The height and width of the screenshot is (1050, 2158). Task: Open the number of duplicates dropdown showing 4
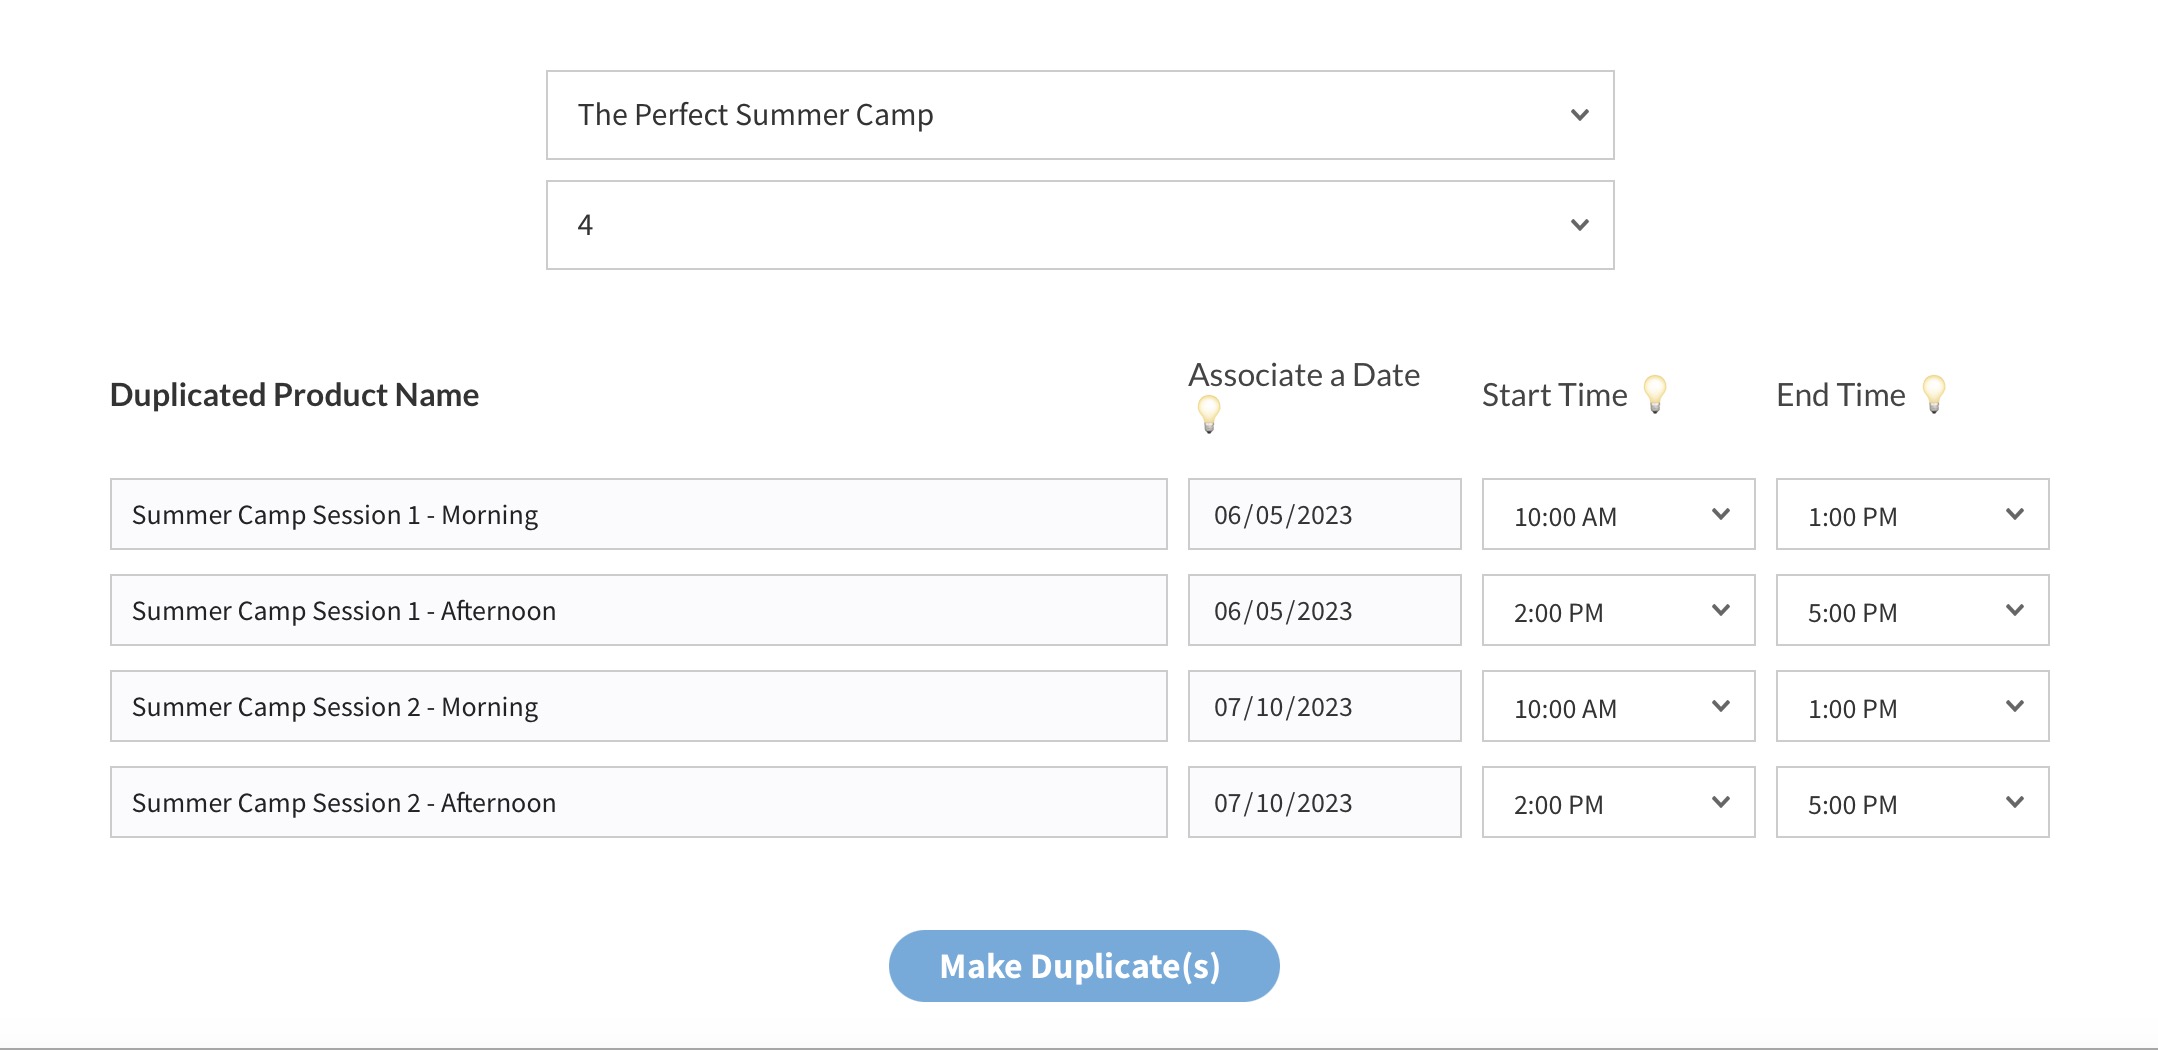click(x=1079, y=225)
